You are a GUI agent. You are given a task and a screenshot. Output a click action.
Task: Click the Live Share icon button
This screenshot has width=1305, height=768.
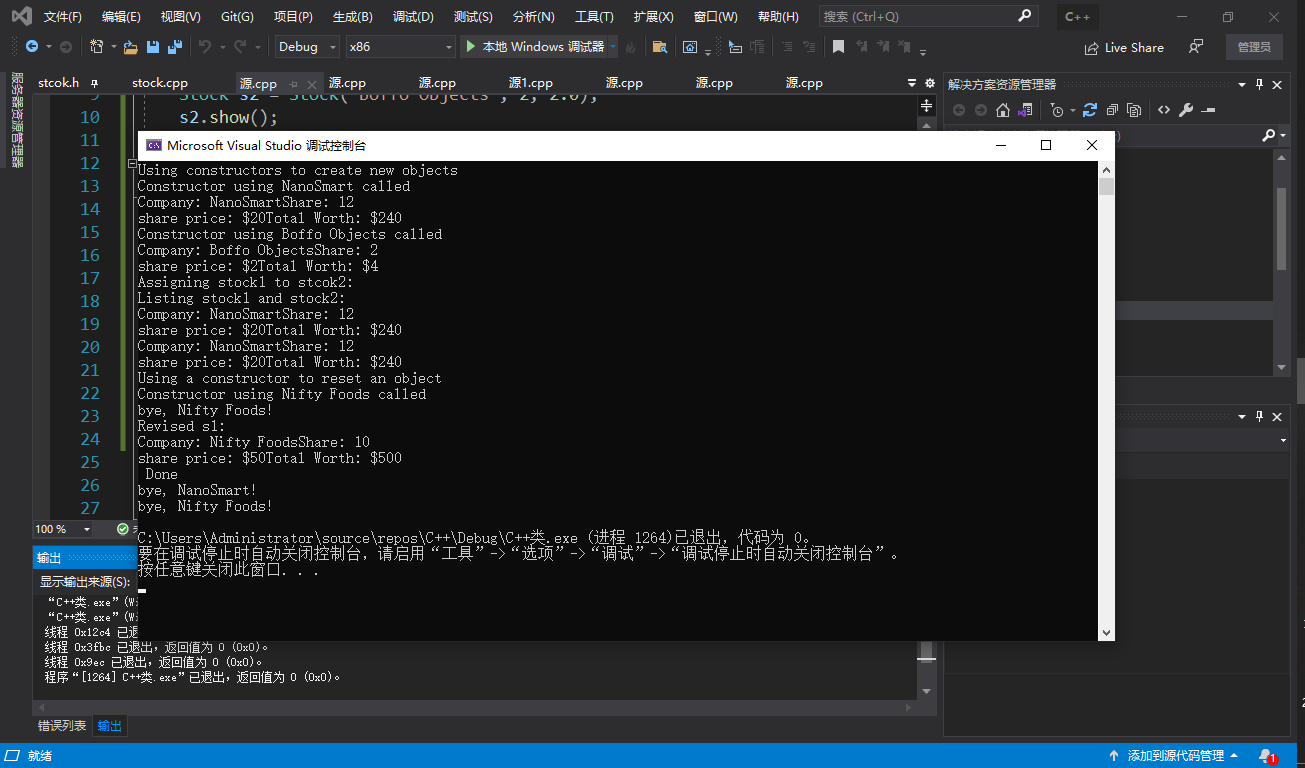click(x=1124, y=47)
